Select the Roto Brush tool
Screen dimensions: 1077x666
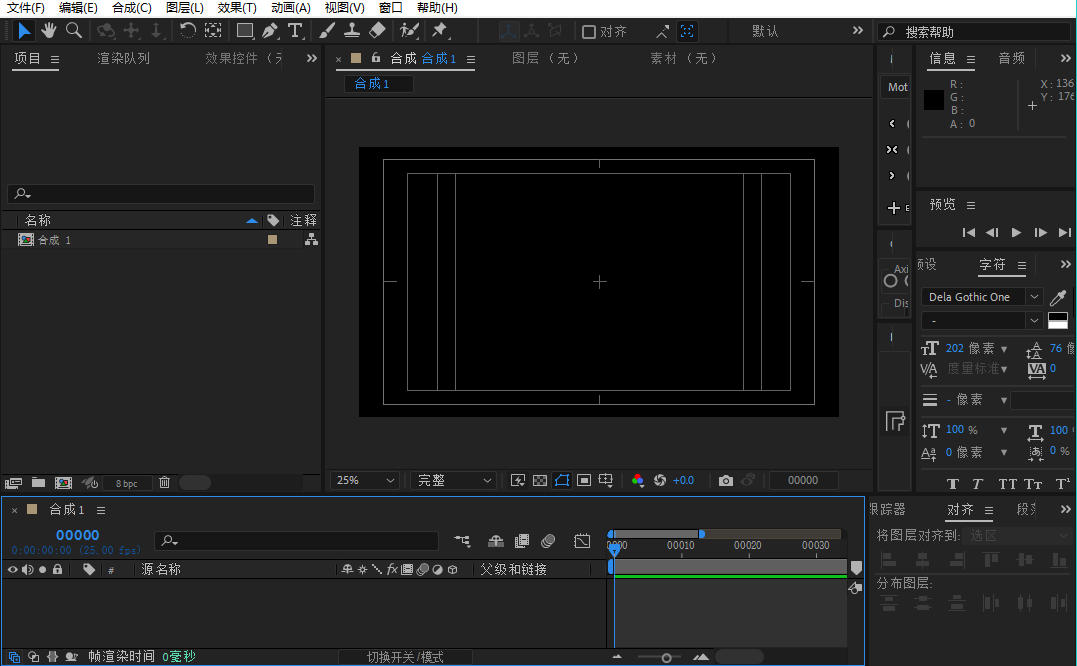[x=409, y=31]
